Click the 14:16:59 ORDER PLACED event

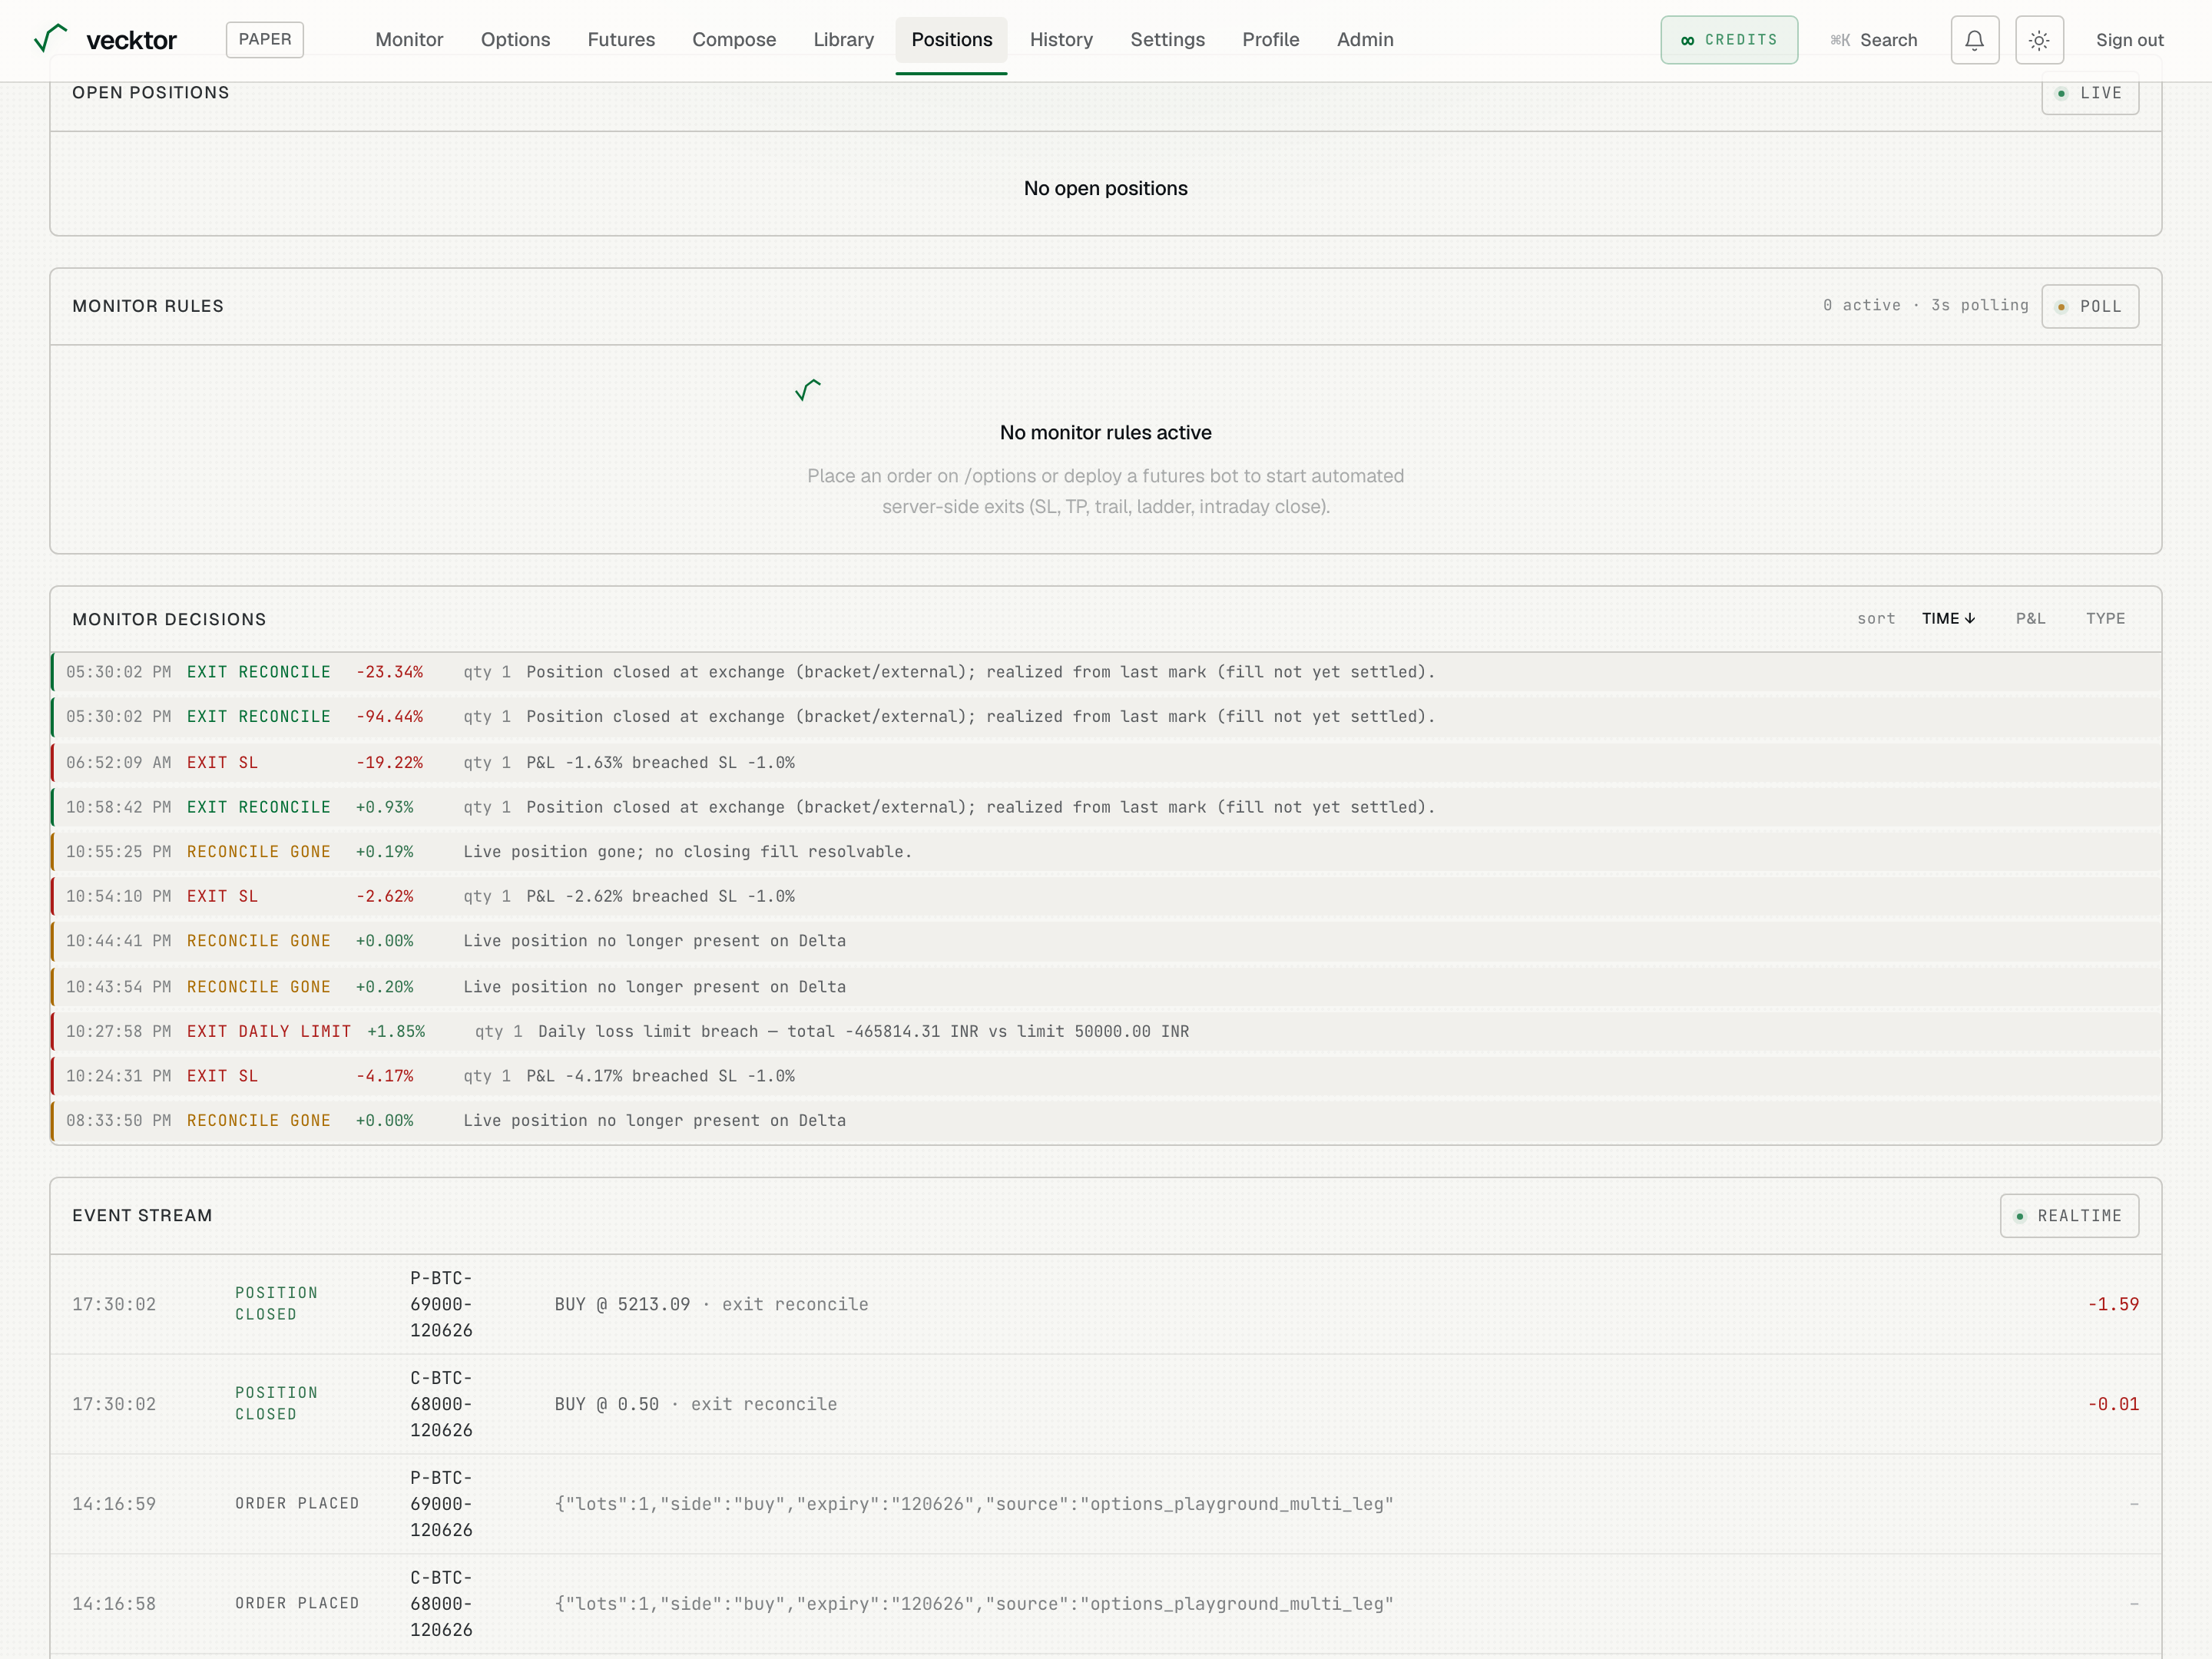pos(1106,1504)
